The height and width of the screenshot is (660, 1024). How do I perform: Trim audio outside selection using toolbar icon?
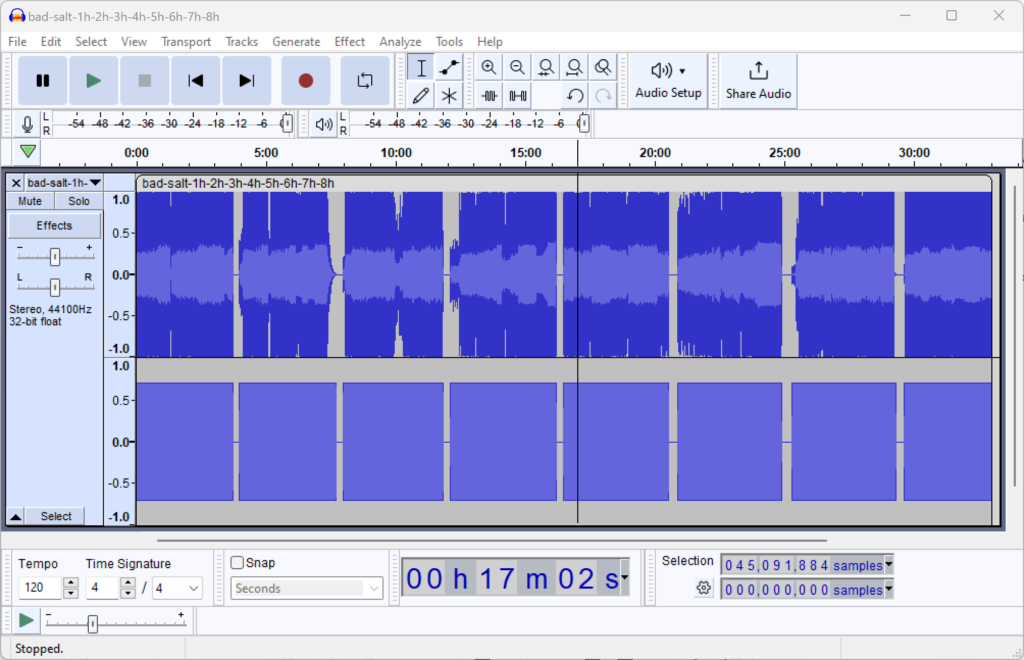[x=488, y=95]
